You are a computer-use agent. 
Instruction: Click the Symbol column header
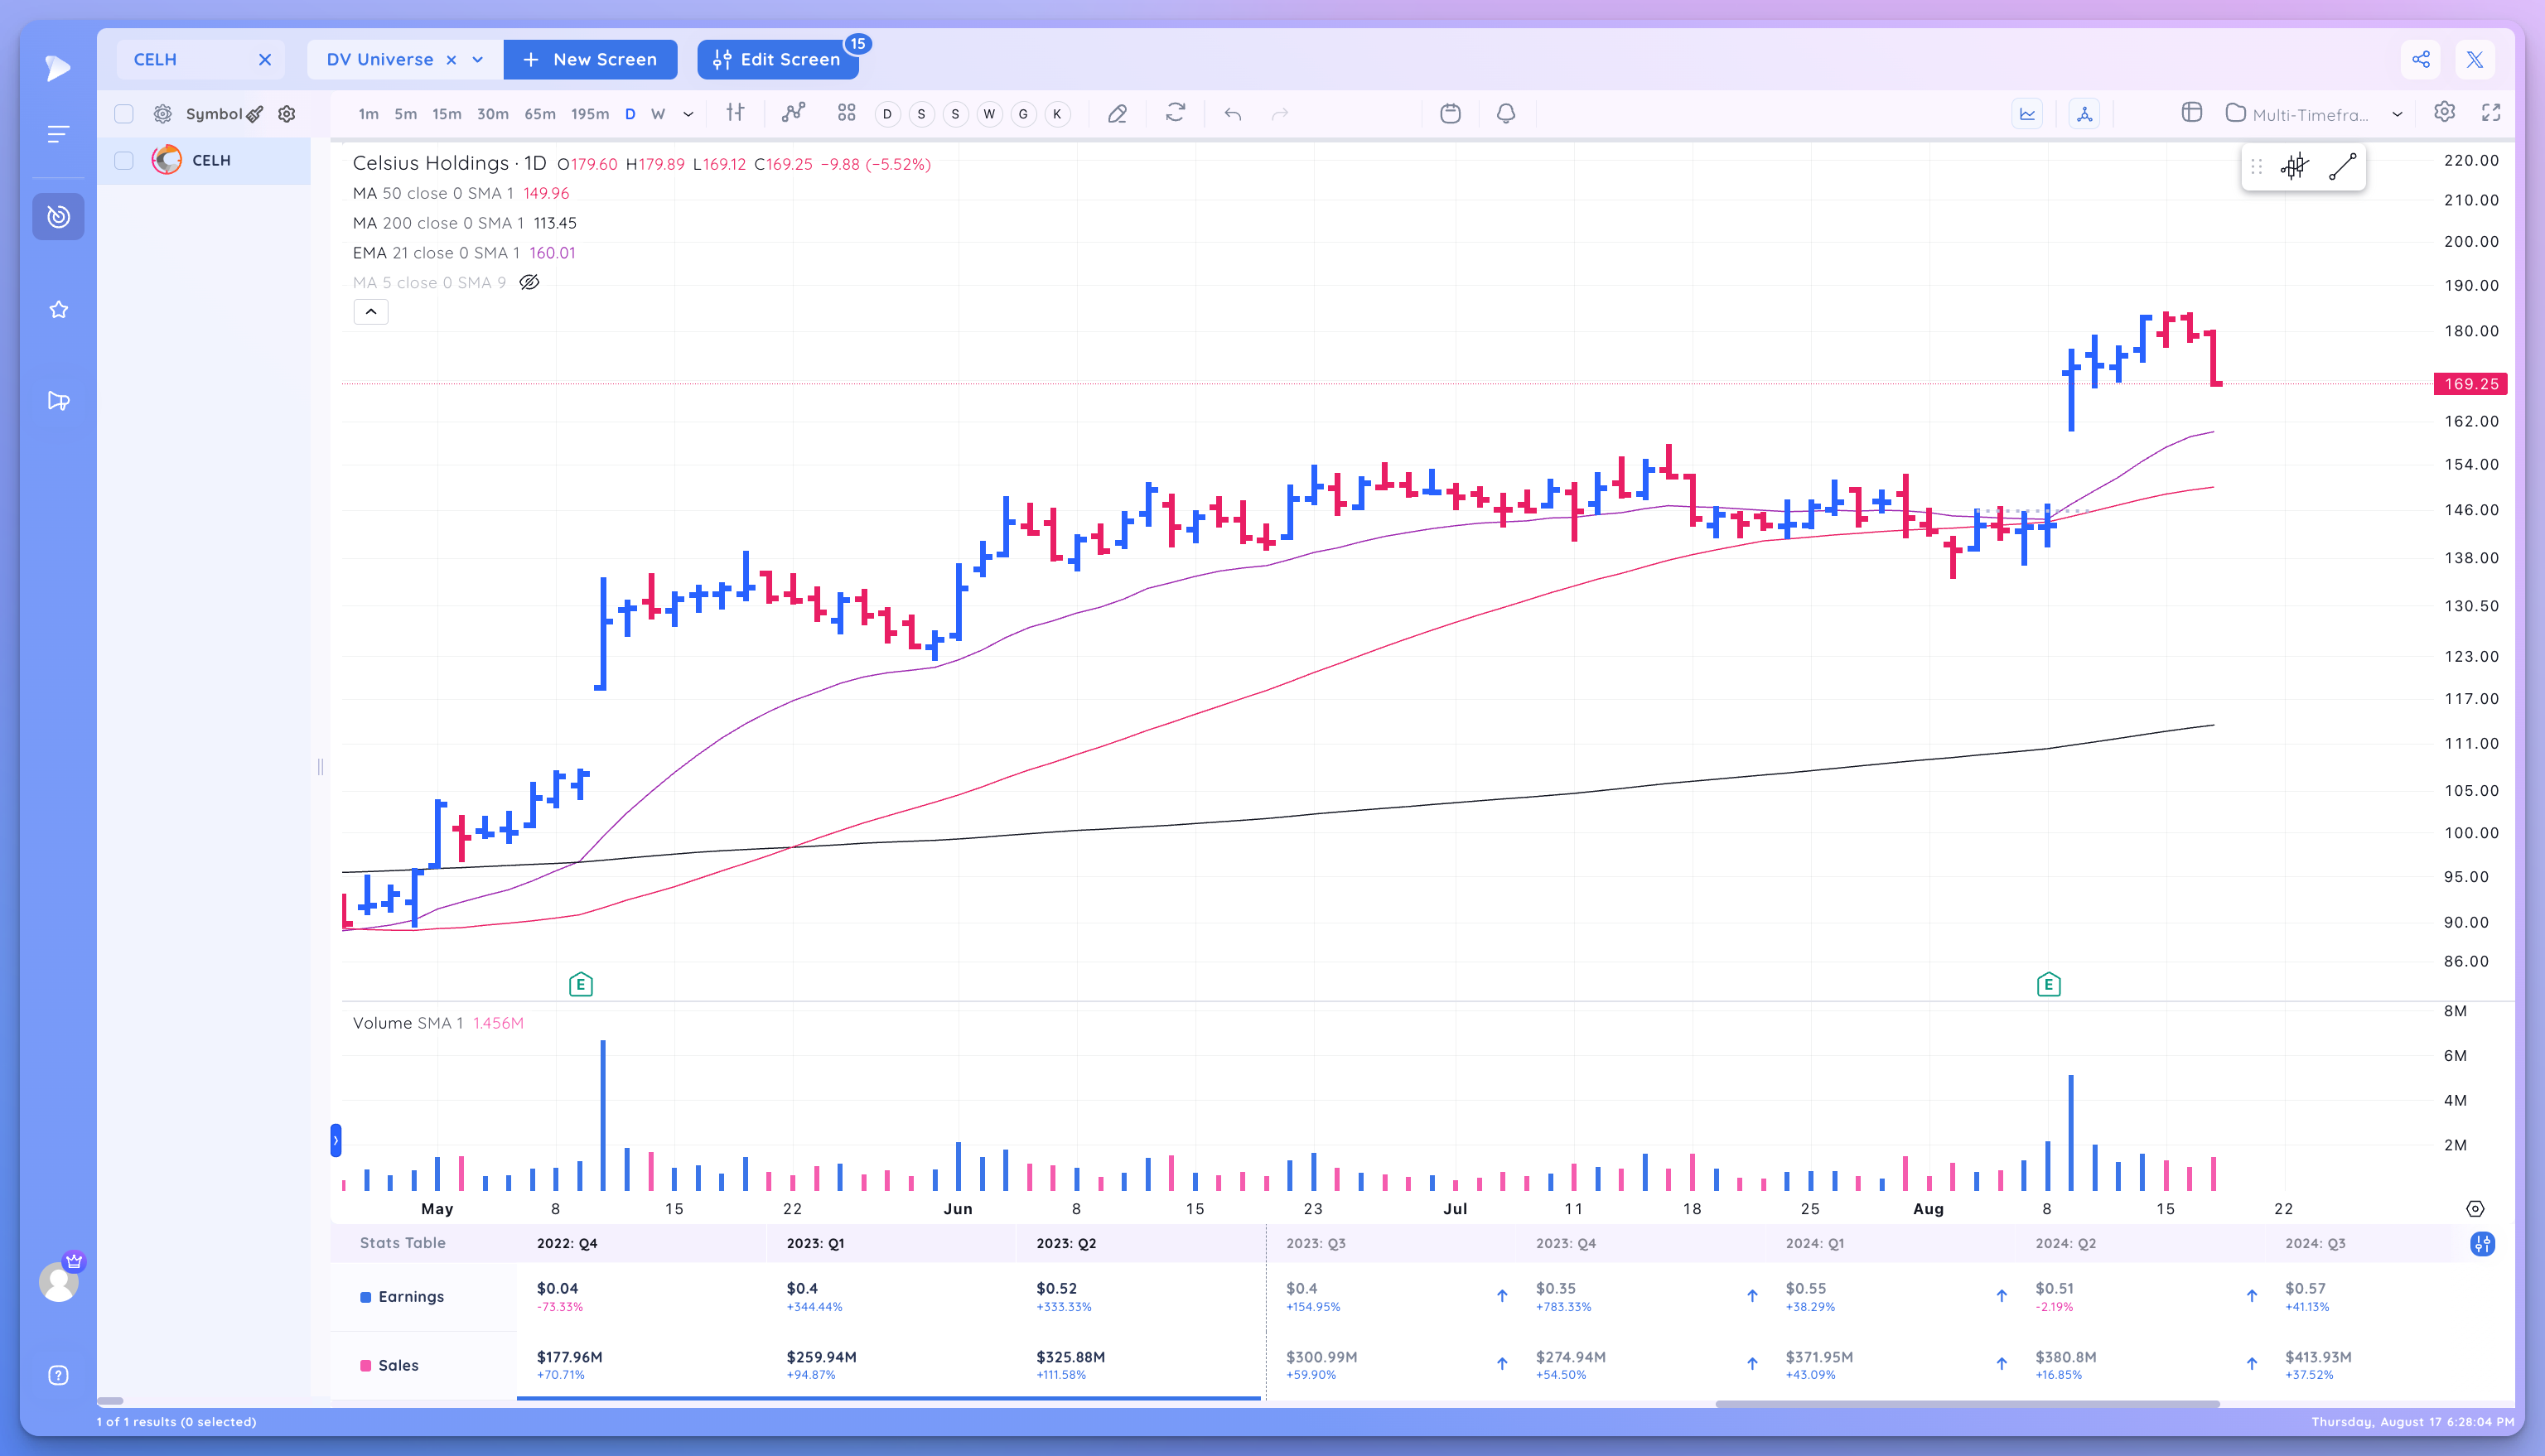(x=213, y=114)
